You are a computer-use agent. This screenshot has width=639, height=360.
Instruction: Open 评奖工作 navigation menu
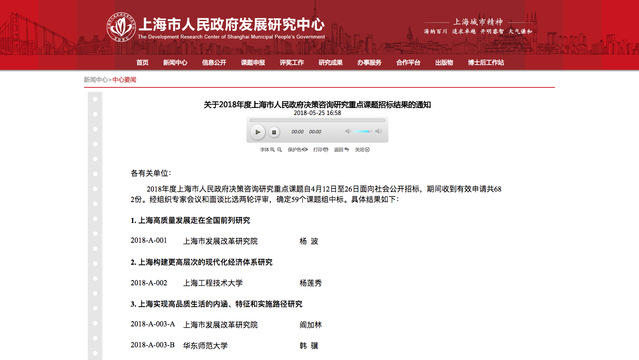[292, 62]
